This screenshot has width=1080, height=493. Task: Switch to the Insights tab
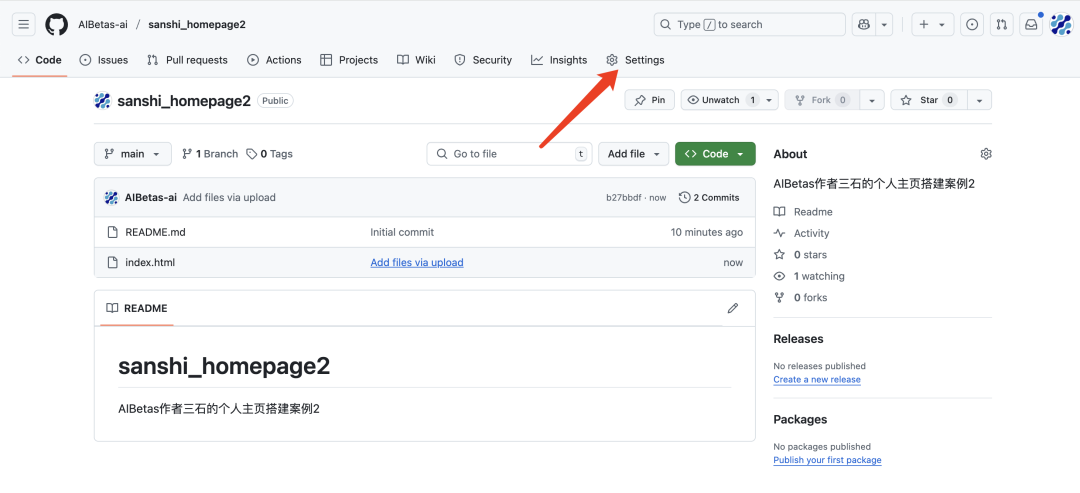(x=559, y=60)
